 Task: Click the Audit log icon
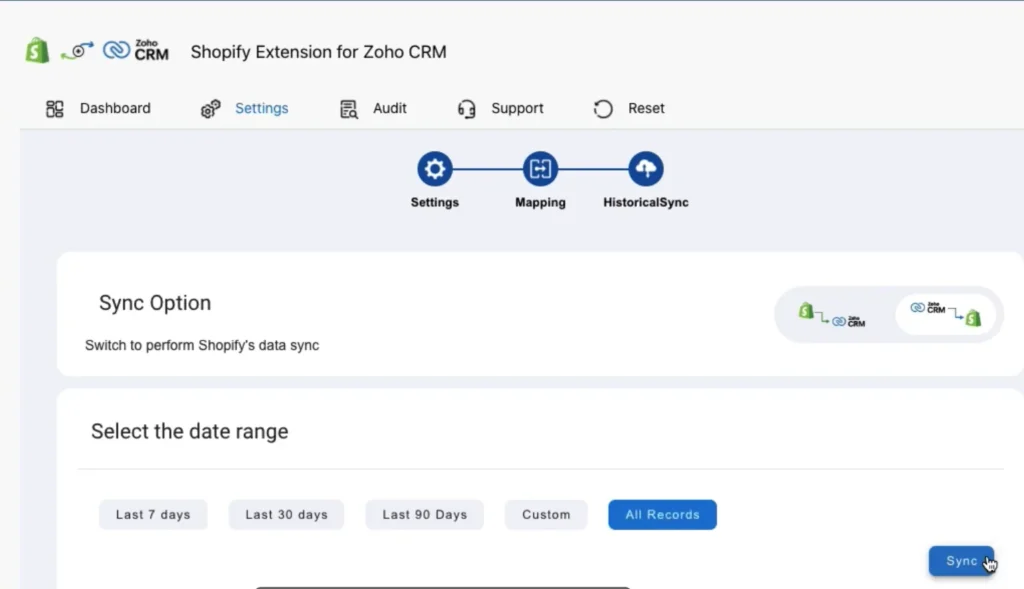347,108
